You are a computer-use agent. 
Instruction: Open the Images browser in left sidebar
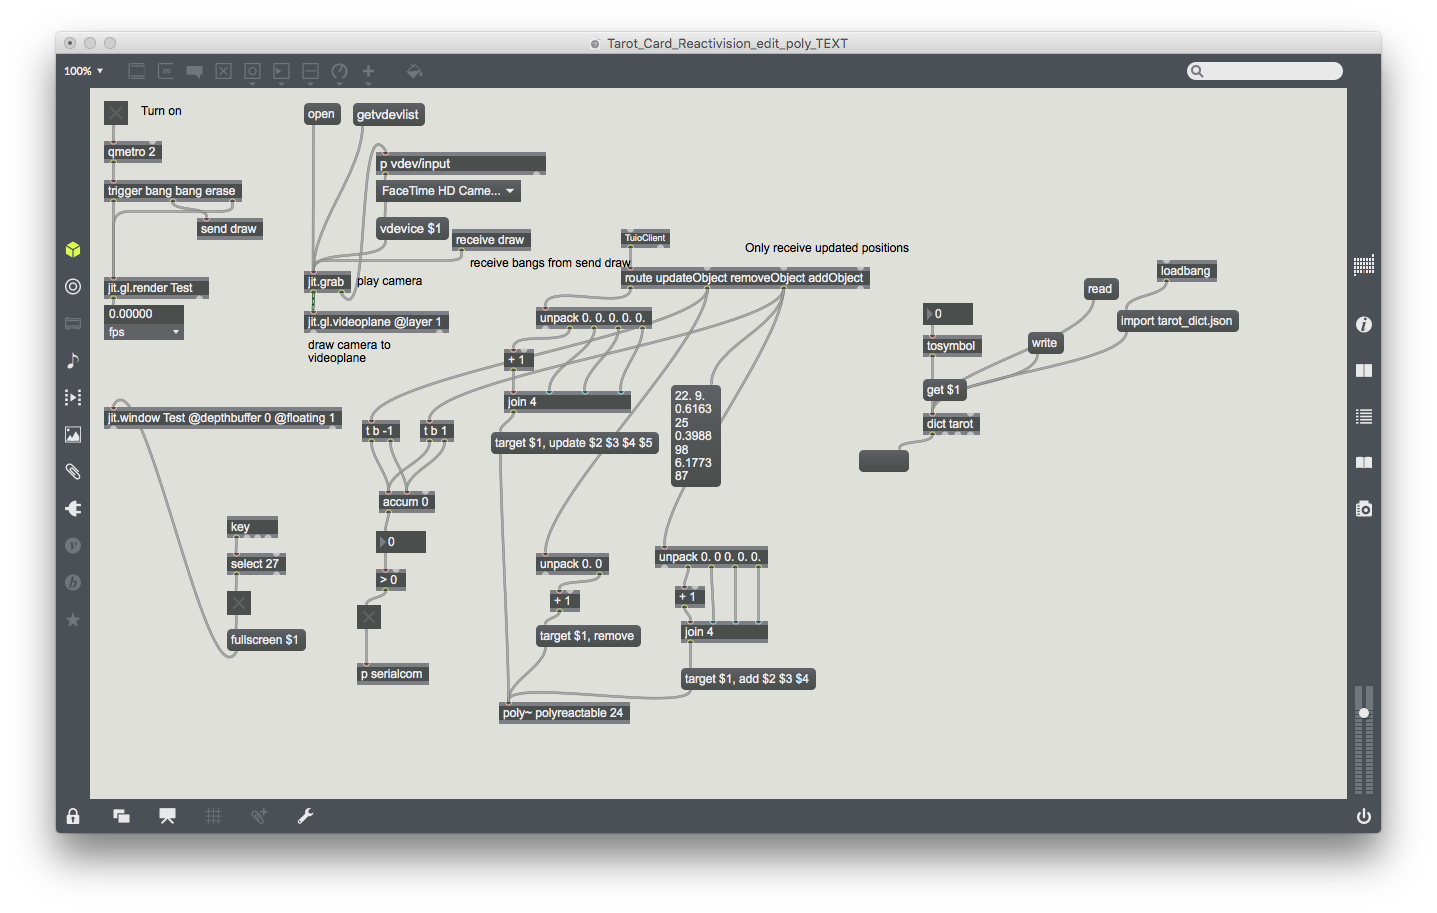(73, 434)
